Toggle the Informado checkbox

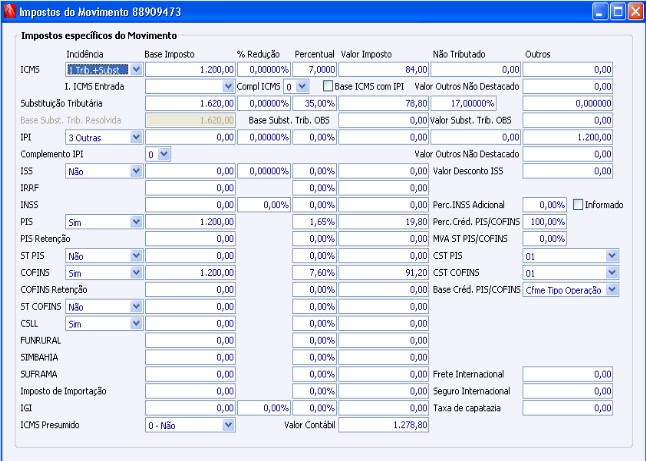coord(578,205)
